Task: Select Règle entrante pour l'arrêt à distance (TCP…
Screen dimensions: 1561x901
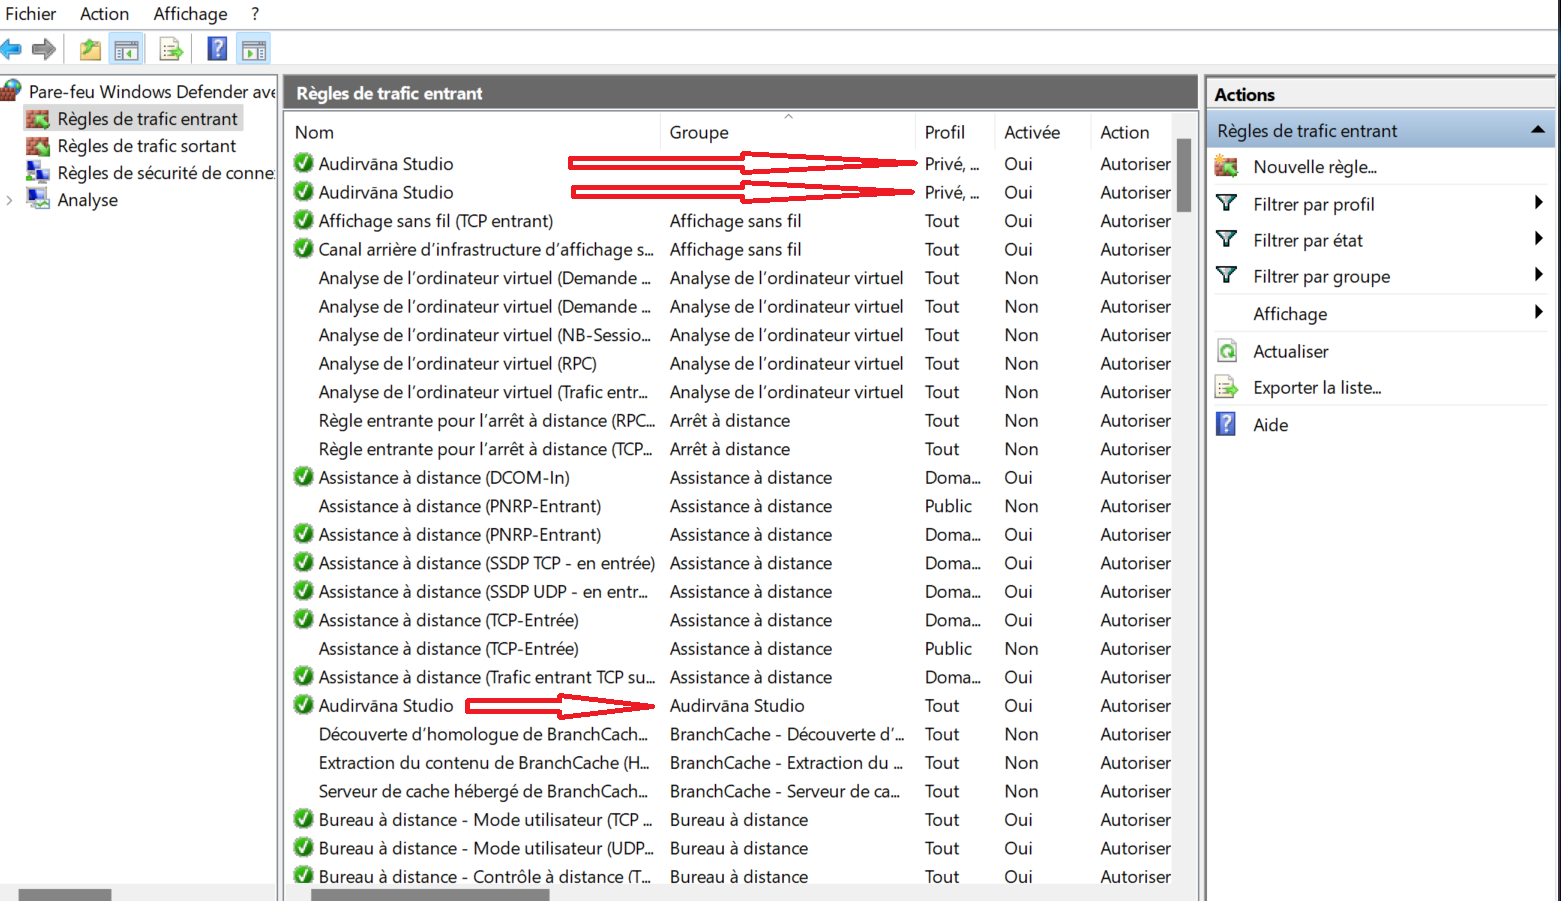Action: click(x=485, y=449)
